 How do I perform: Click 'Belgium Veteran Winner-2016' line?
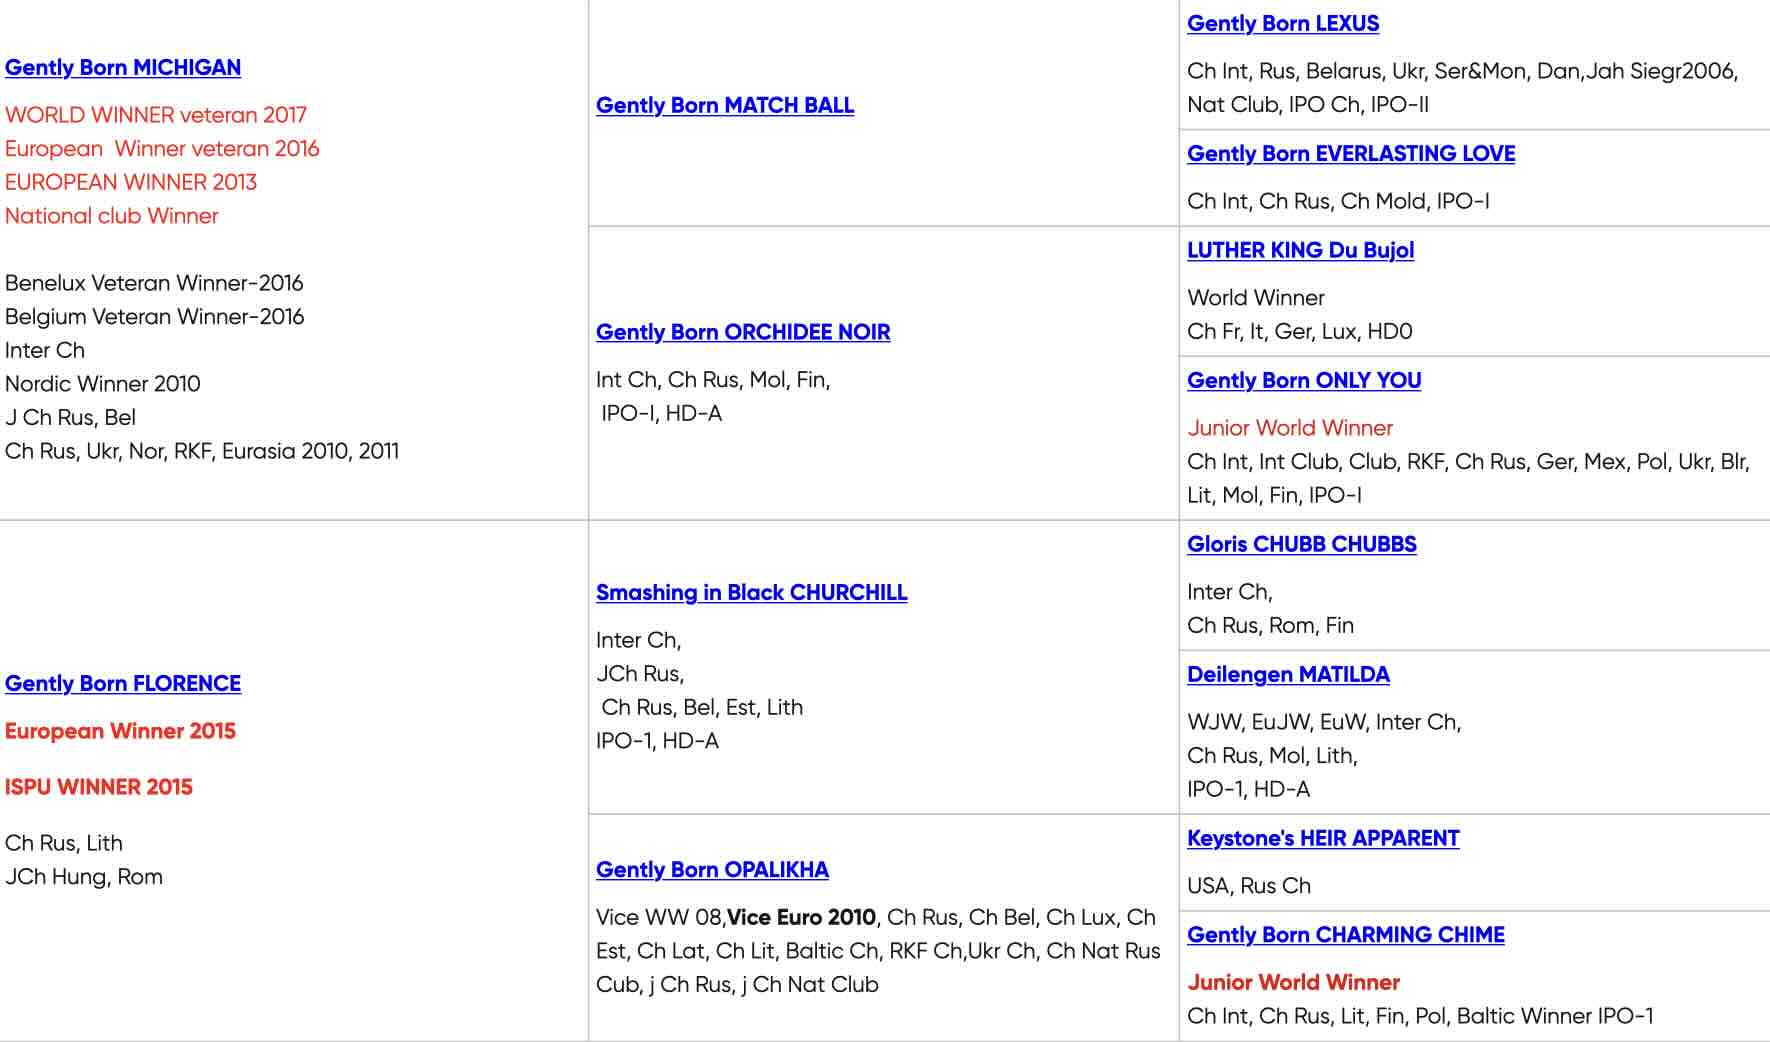pos(155,316)
